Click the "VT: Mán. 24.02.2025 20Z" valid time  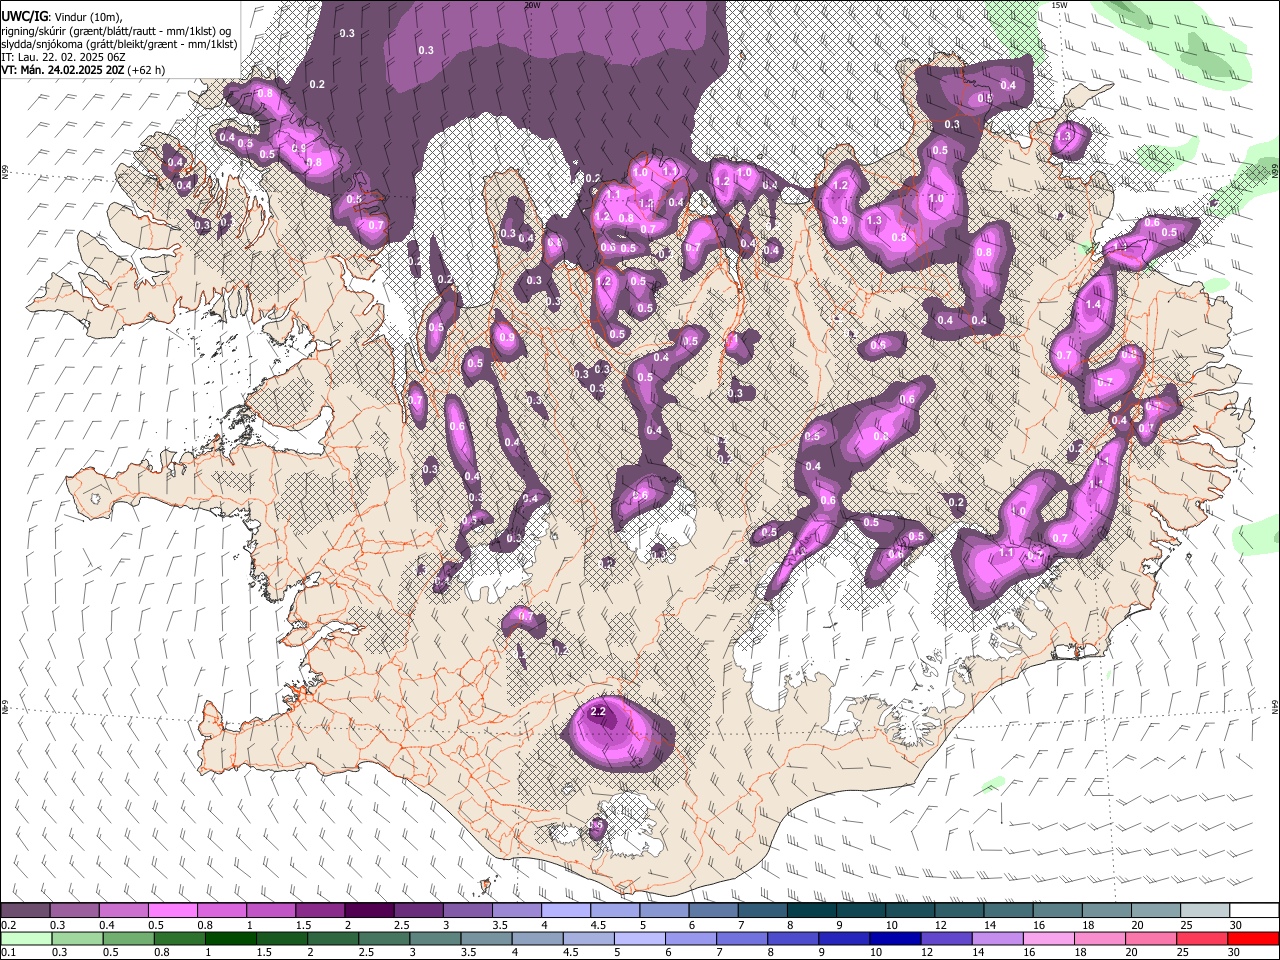[x=63, y=70]
